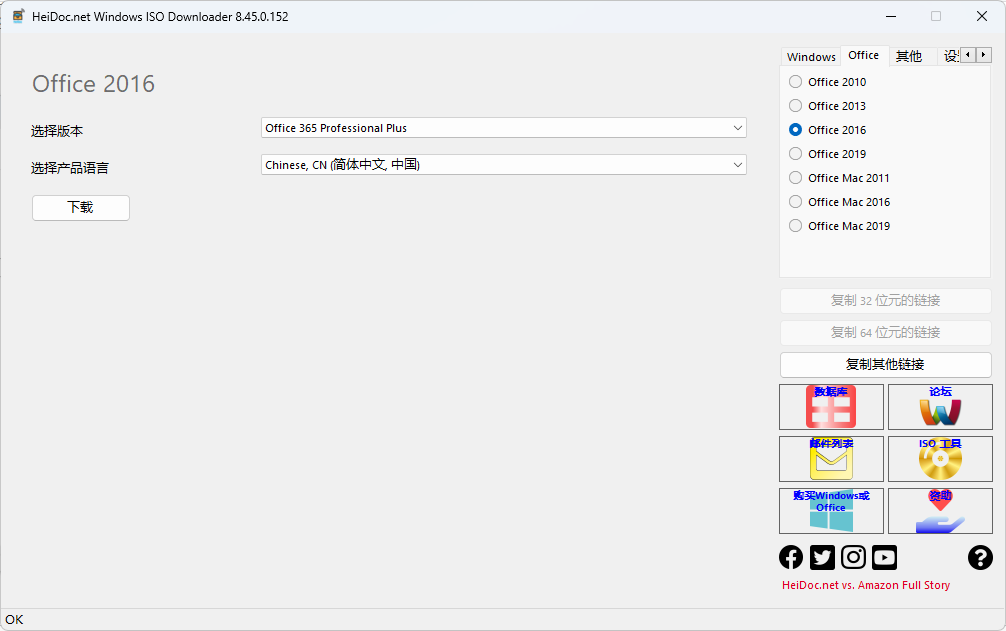Image resolution: width=1006 pixels, height=631 pixels.
Task: Select the Office 2019 radio button
Action: click(x=796, y=154)
